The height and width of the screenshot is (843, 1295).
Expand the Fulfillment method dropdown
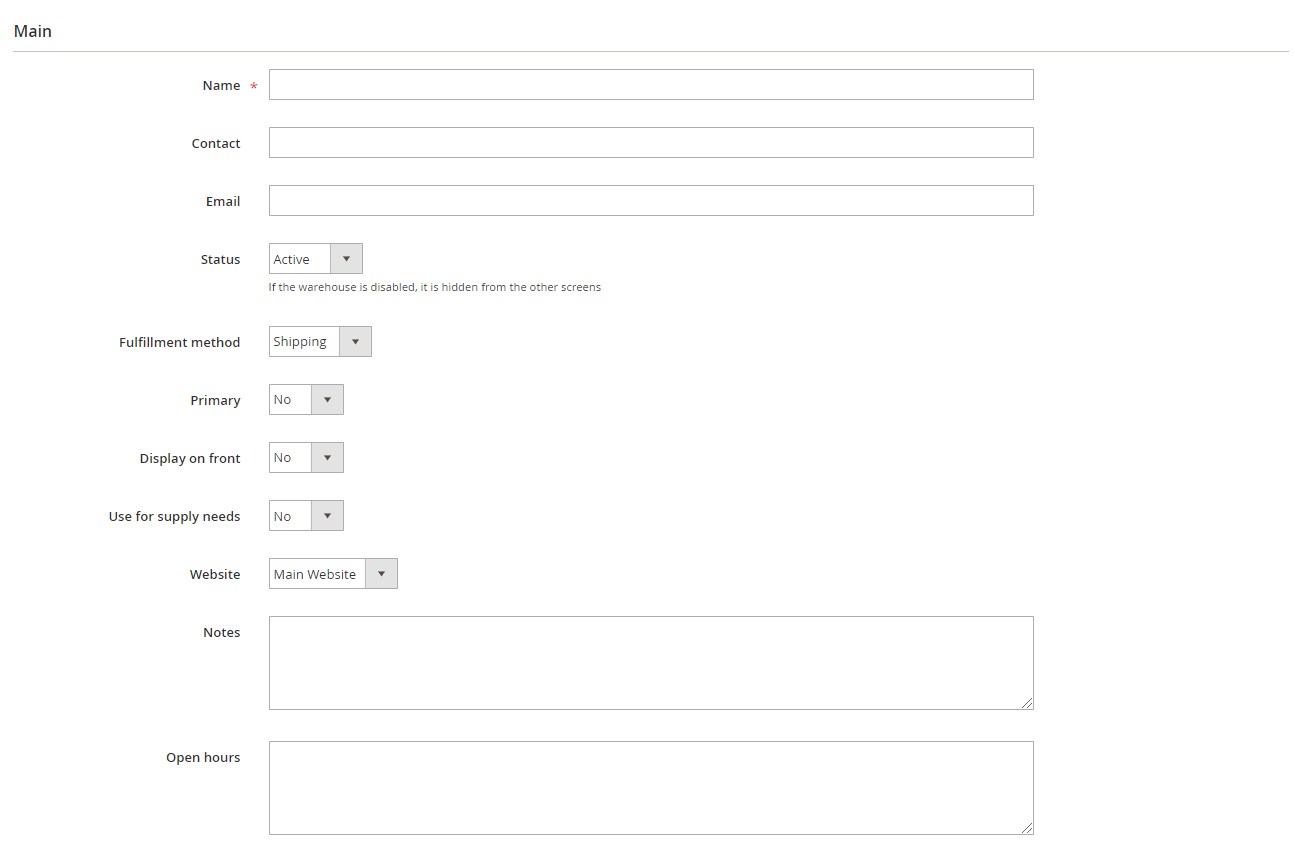tap(320, 342)
